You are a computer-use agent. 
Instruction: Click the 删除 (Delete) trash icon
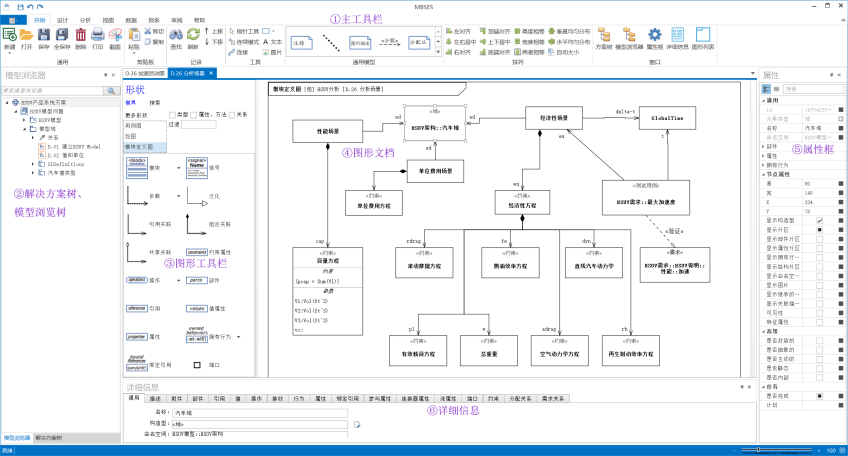(x=80, y=36)
